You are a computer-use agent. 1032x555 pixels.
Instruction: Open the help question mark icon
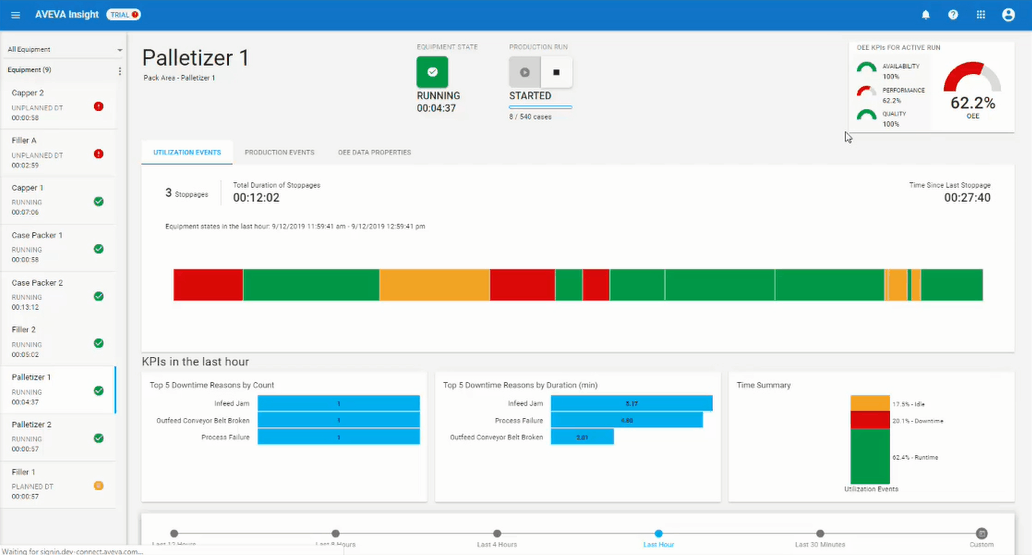(953, 15)
